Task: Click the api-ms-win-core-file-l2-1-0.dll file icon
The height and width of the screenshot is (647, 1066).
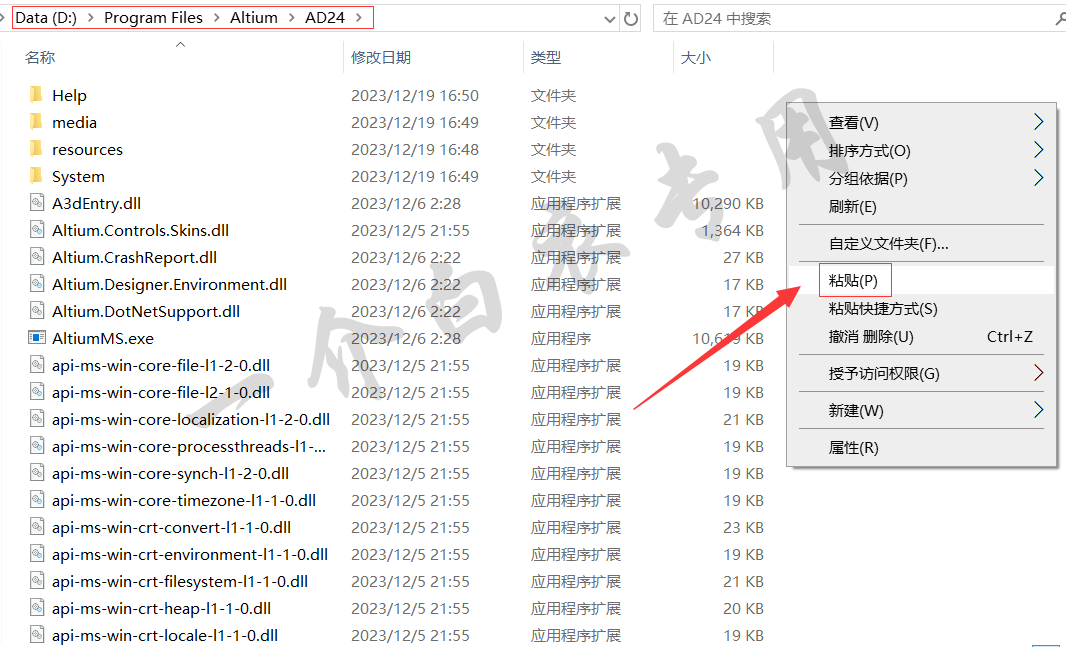Action: 37,391
